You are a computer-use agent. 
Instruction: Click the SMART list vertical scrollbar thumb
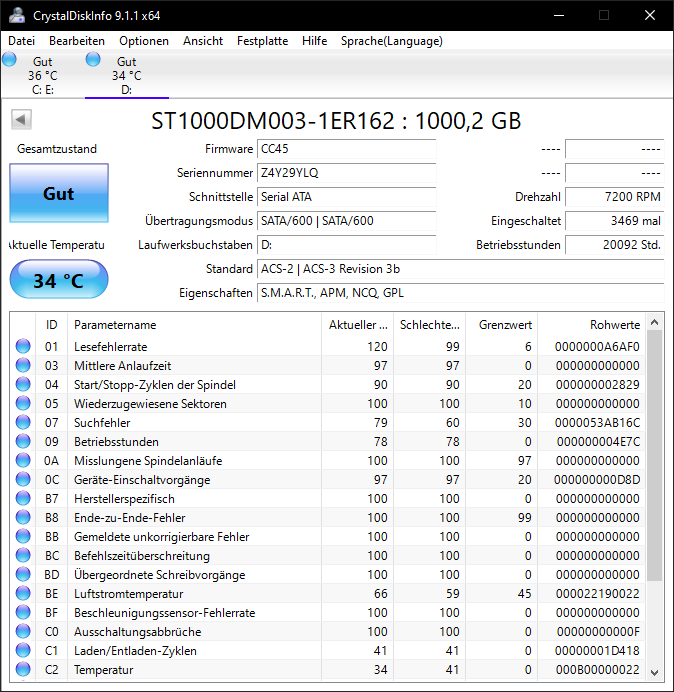655,455
